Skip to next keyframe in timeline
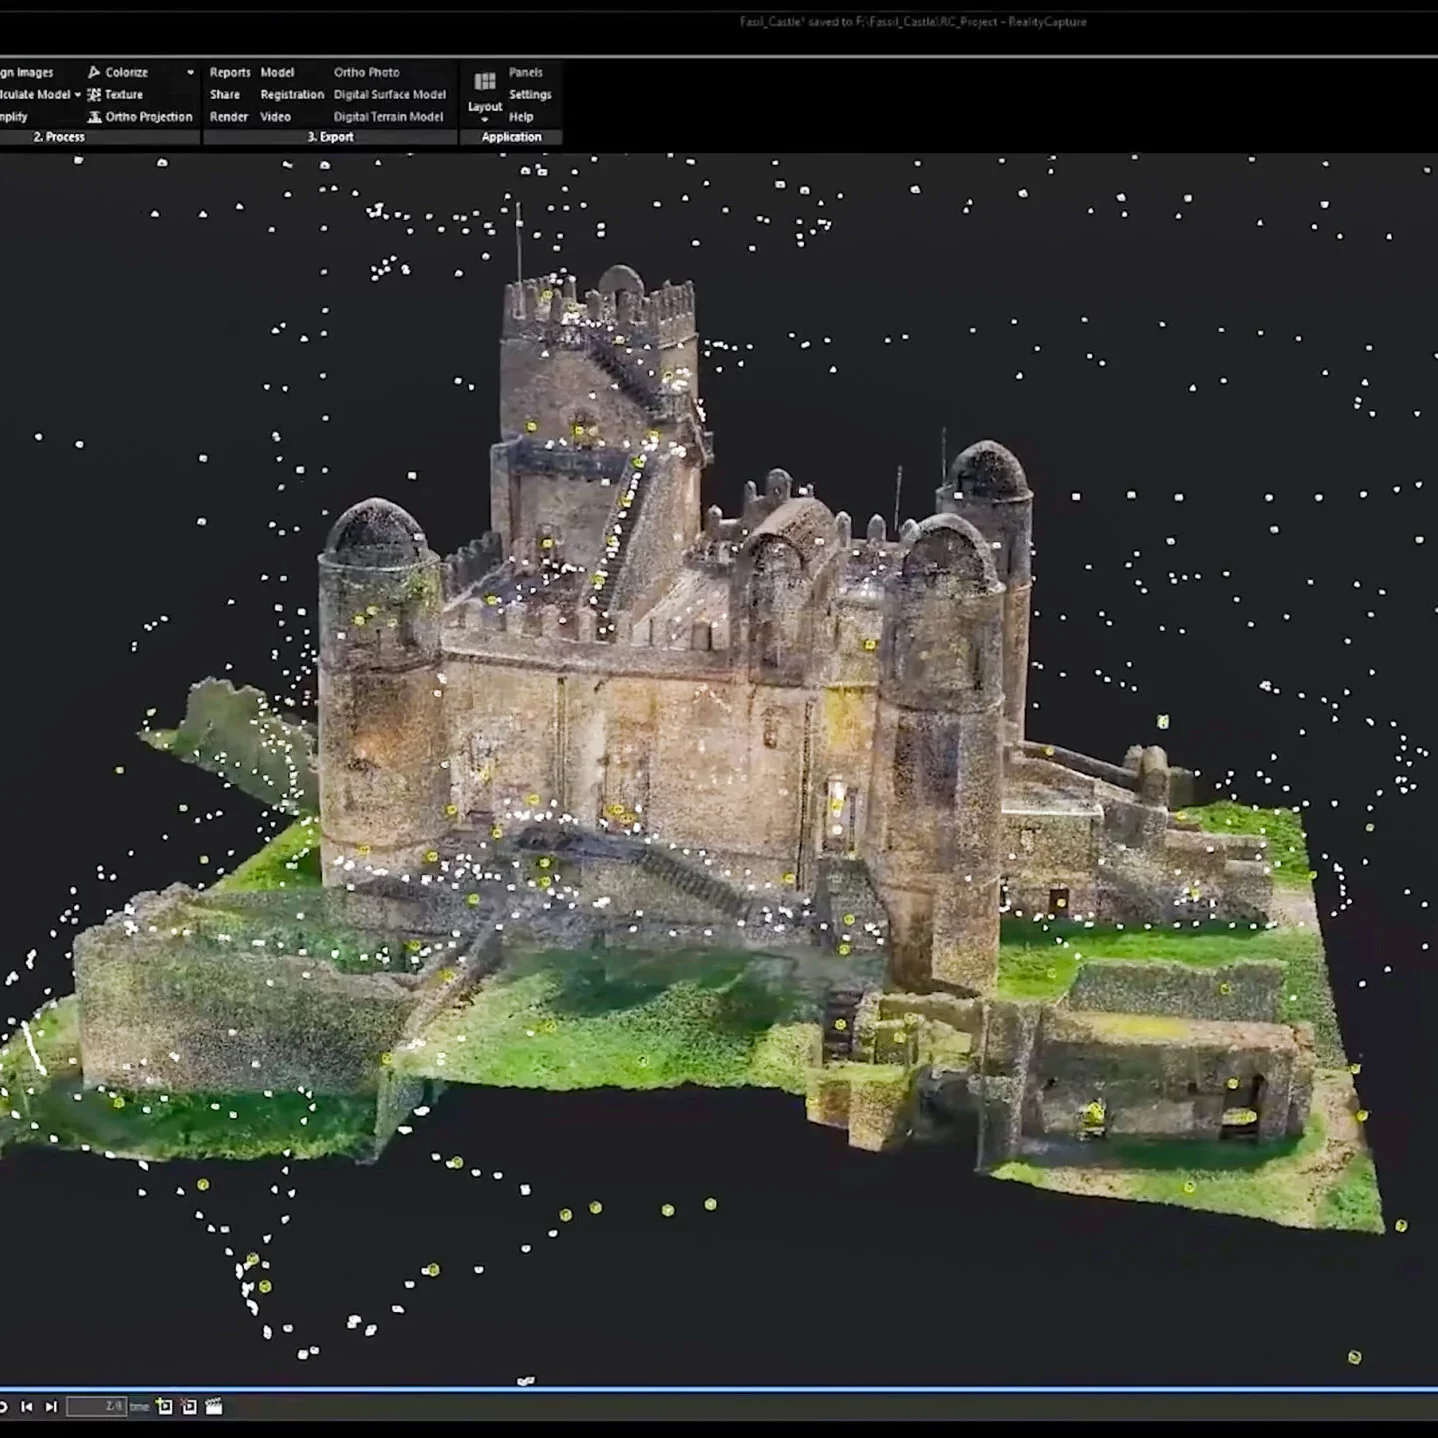The width and height of the screenshot is (1438, 1438). click(x=51, y=1406)
